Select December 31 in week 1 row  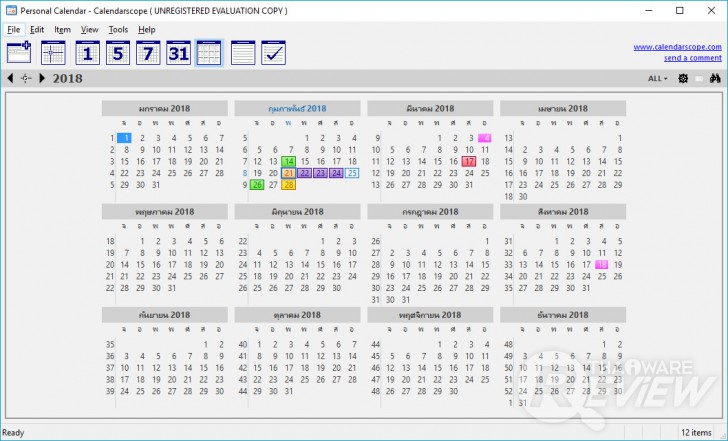523,403
